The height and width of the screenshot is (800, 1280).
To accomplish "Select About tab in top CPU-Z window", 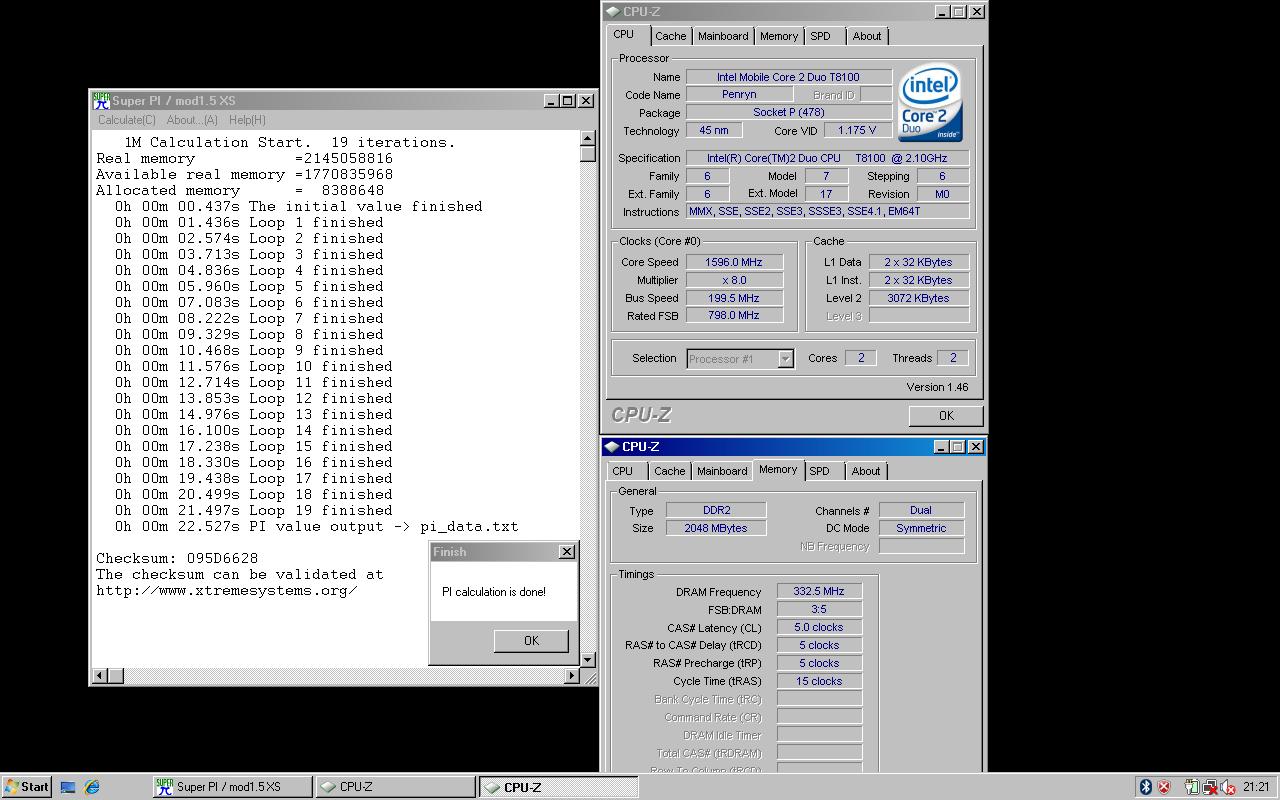I will point(867,36).
